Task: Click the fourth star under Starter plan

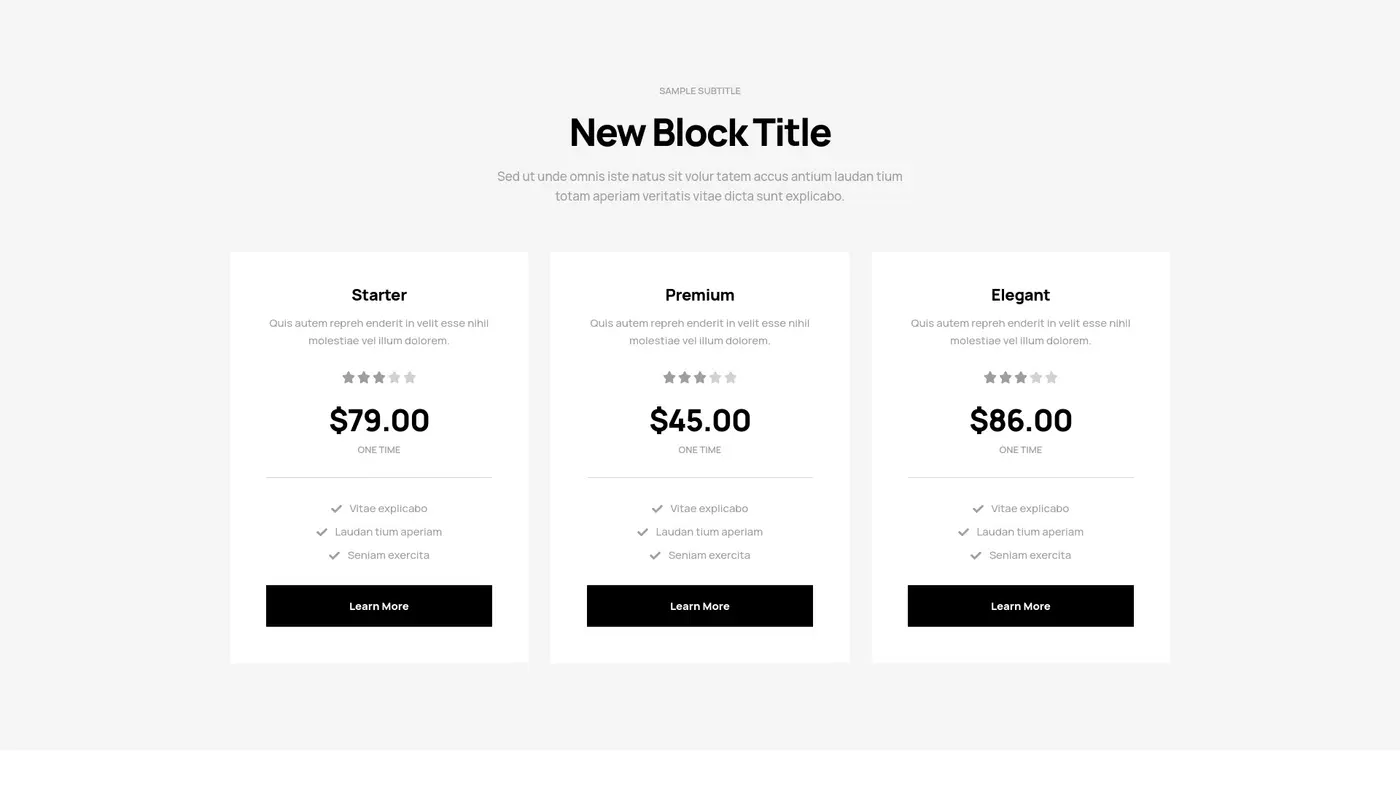Action: (x=394, y=377)
